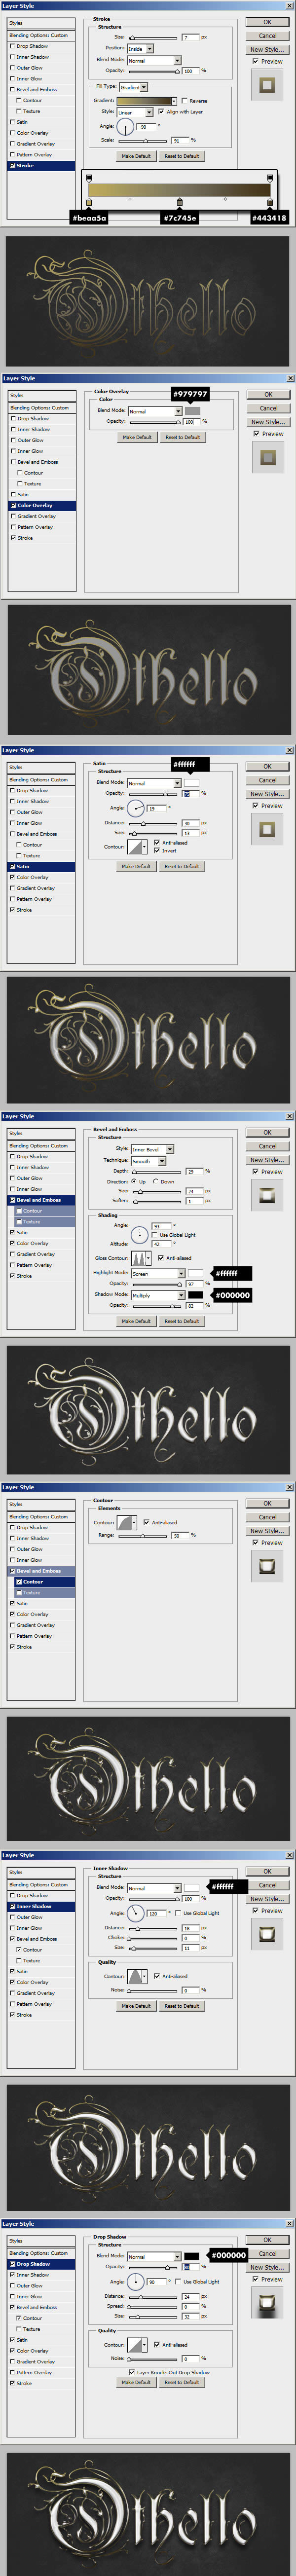
Task: Click the black Shadow Mode color swatch
Action: 196,1295
